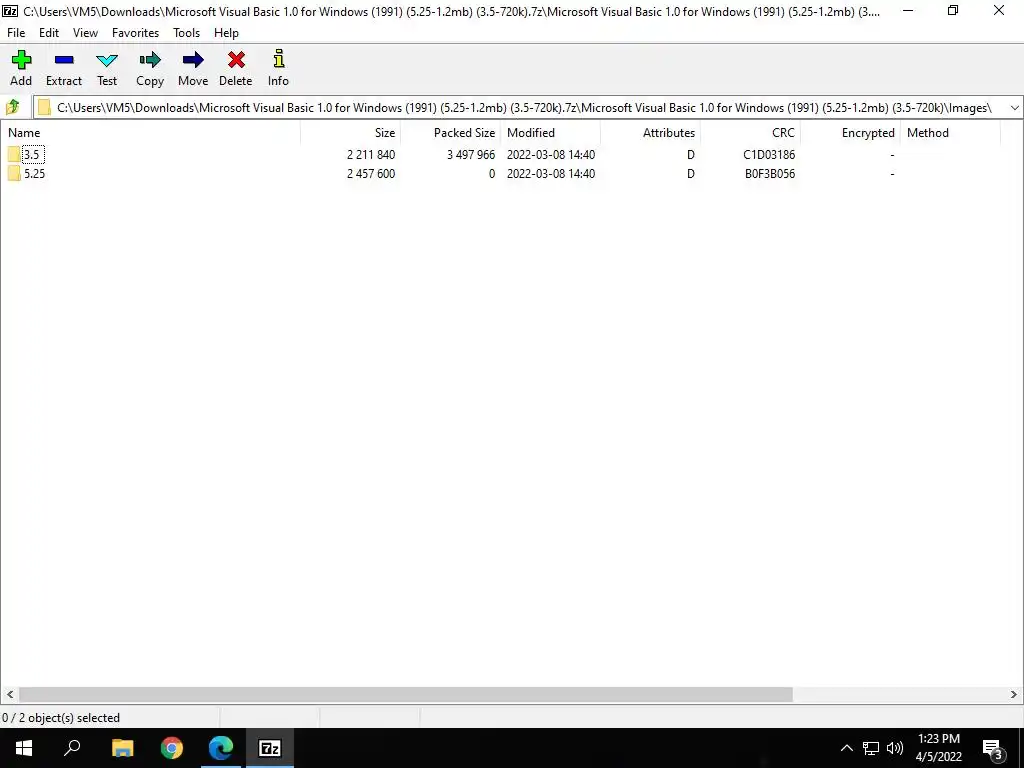Expand the address bar path dropdown
This screenshot has width=1024, height=768.
point(1014,108)
